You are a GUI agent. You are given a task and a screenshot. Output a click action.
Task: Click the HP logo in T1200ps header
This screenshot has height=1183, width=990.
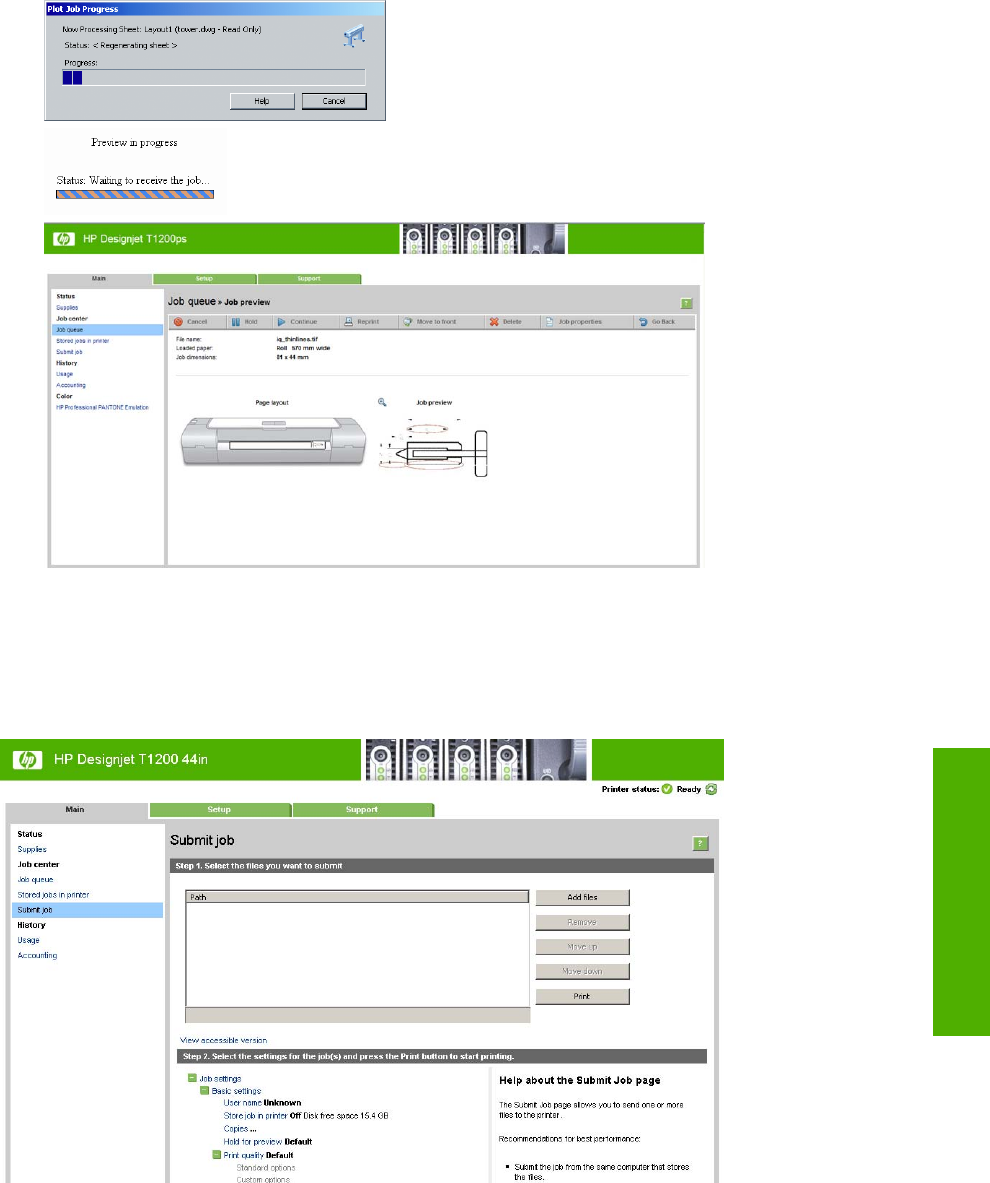pos(63,238)
